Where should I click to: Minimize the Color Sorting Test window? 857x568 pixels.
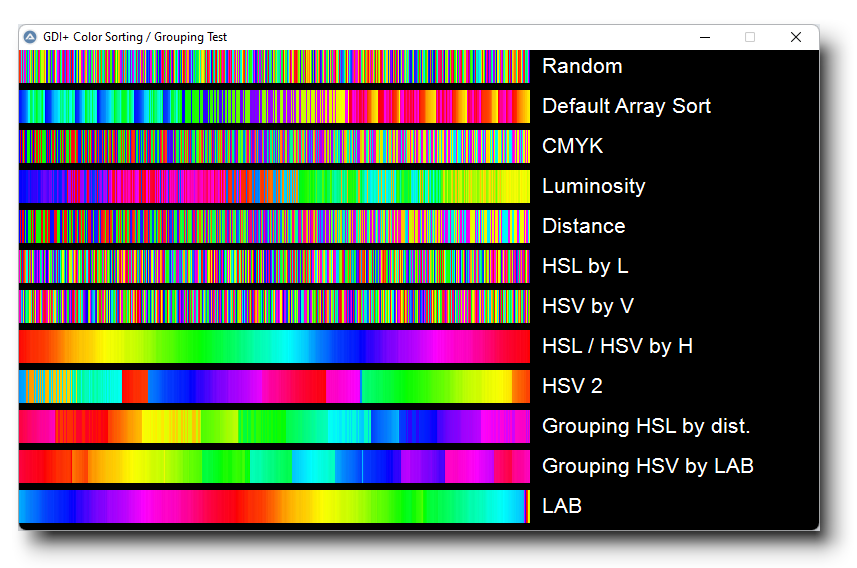(x=705, y=37)
